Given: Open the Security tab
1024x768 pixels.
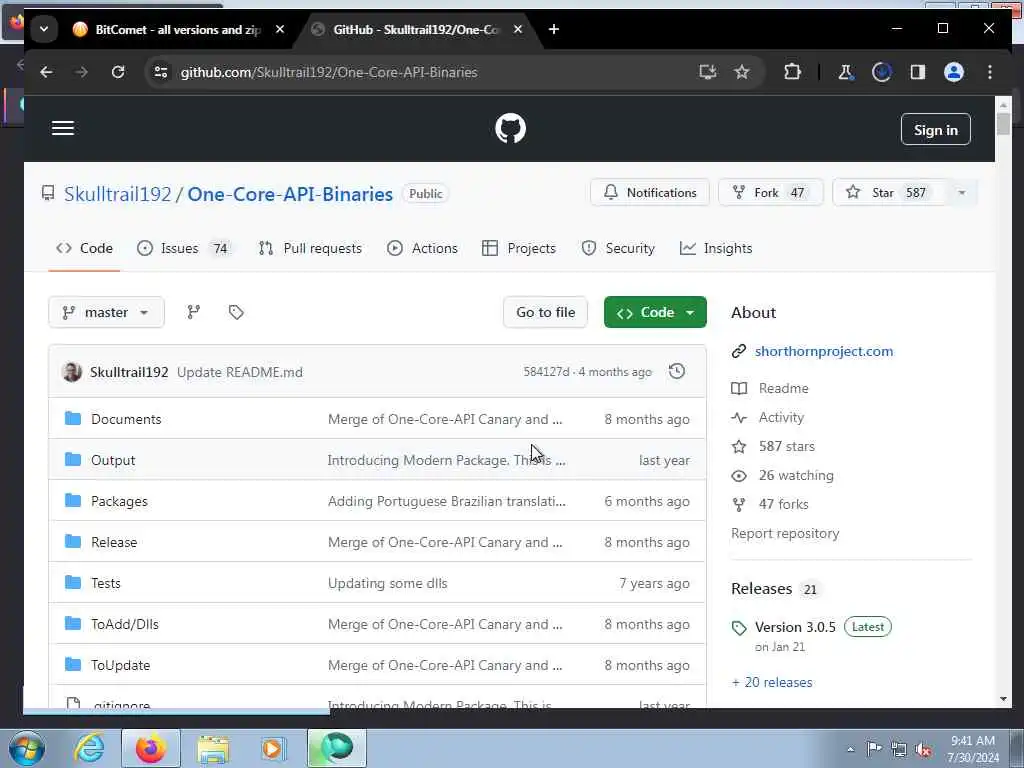Looking at the screenshot, I should click(x=618, y=248).
